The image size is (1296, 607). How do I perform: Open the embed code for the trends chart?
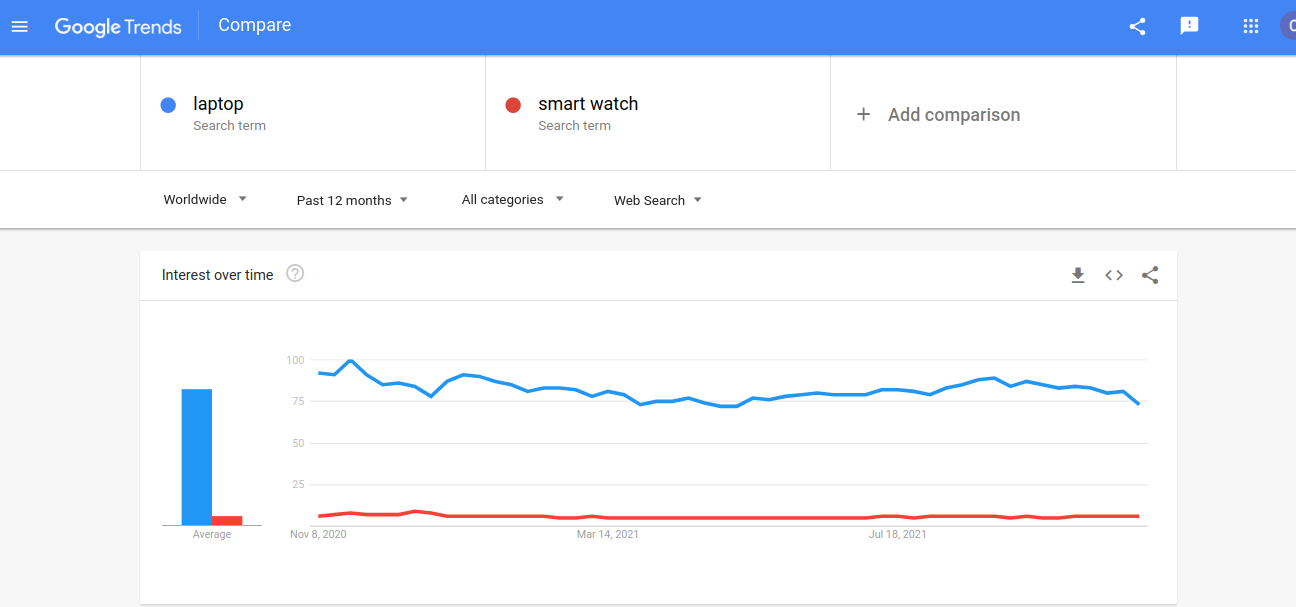(1114, 274)
